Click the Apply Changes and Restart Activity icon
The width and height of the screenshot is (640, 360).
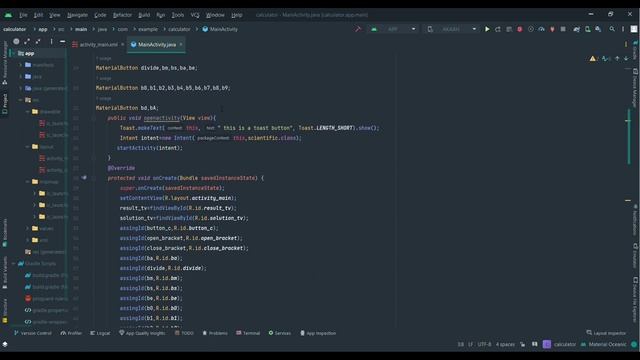498,29
